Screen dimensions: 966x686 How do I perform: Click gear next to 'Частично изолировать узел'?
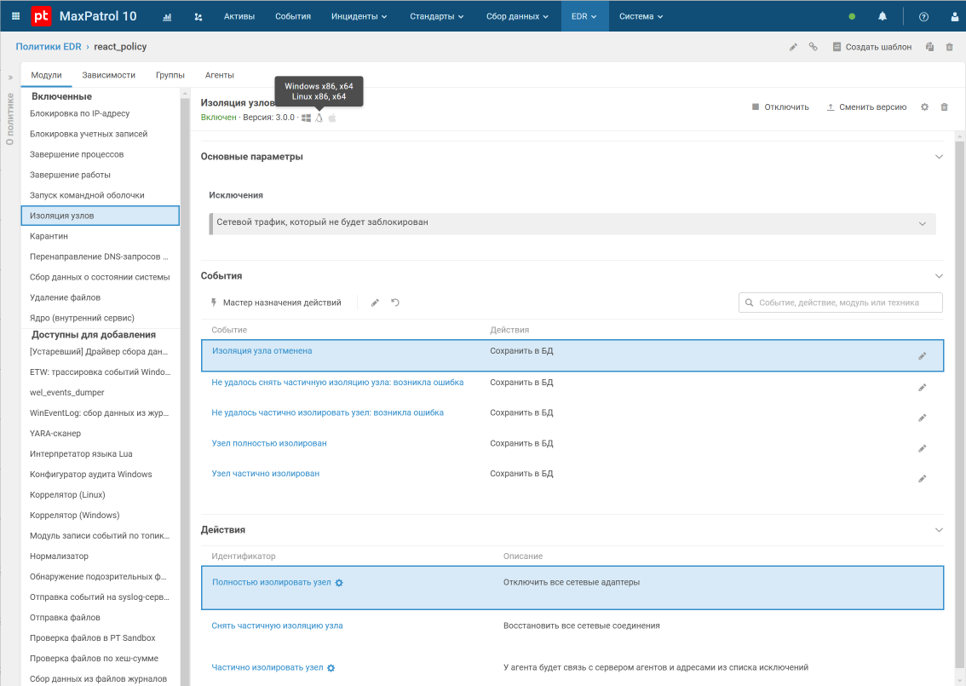(331, 668)
